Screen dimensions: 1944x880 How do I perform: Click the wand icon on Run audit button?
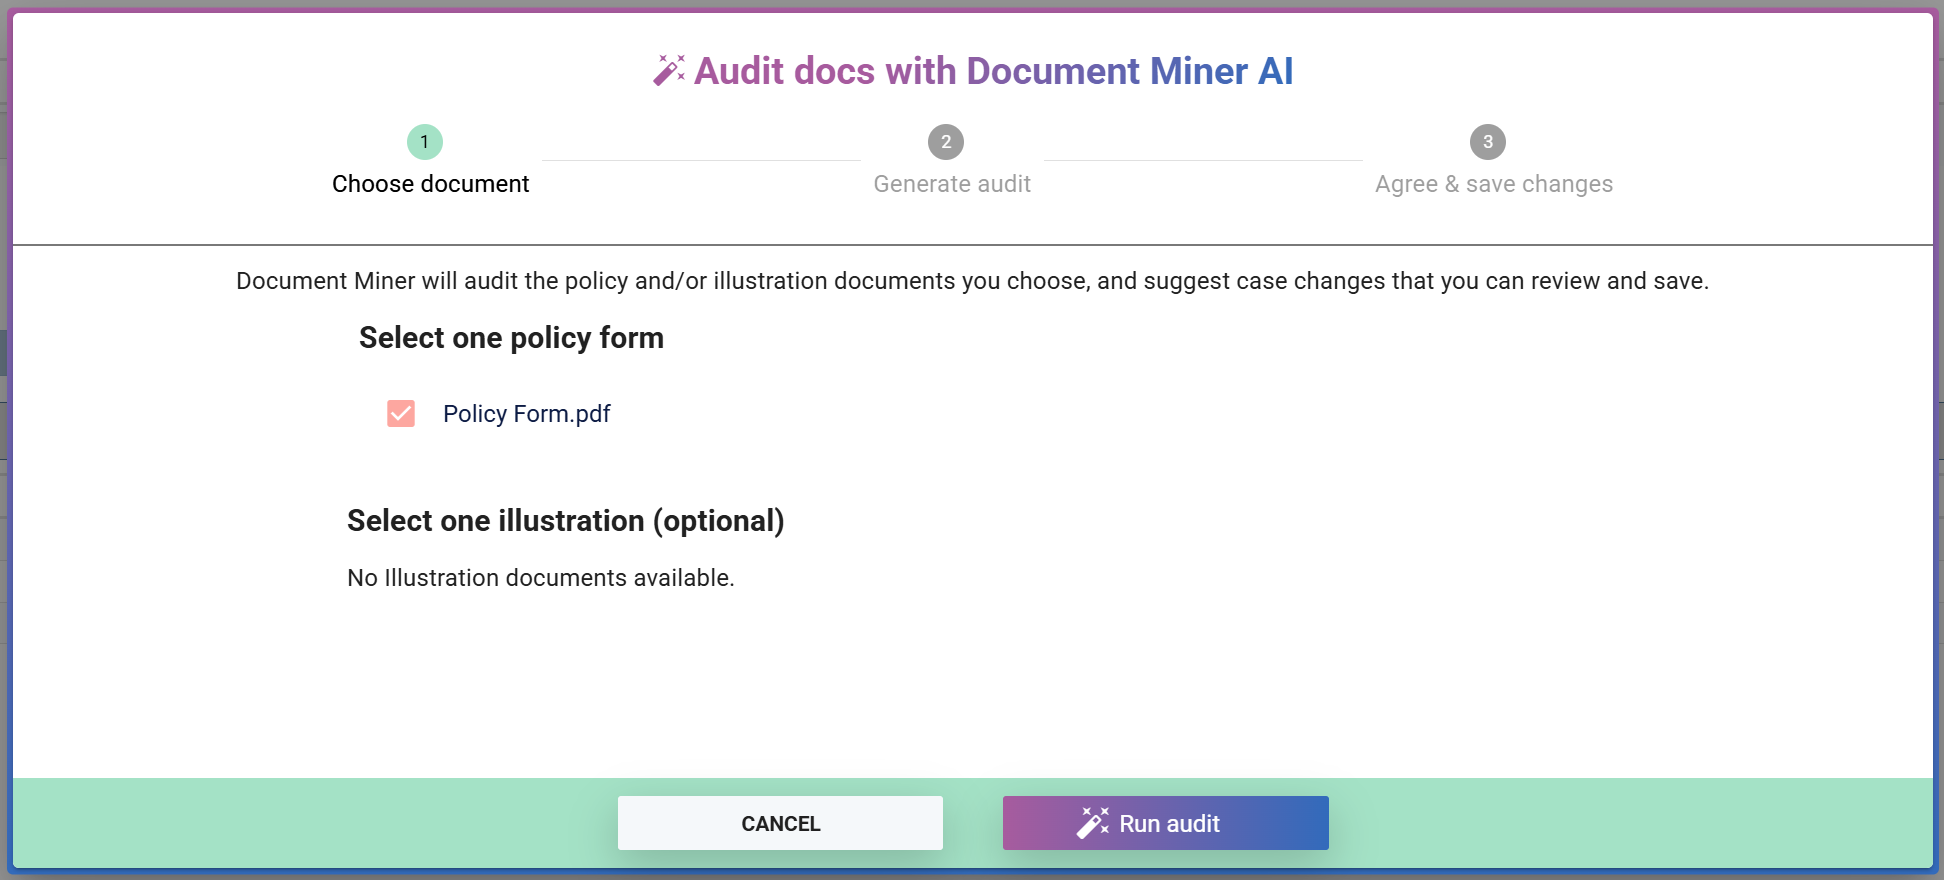[1092, 823]
